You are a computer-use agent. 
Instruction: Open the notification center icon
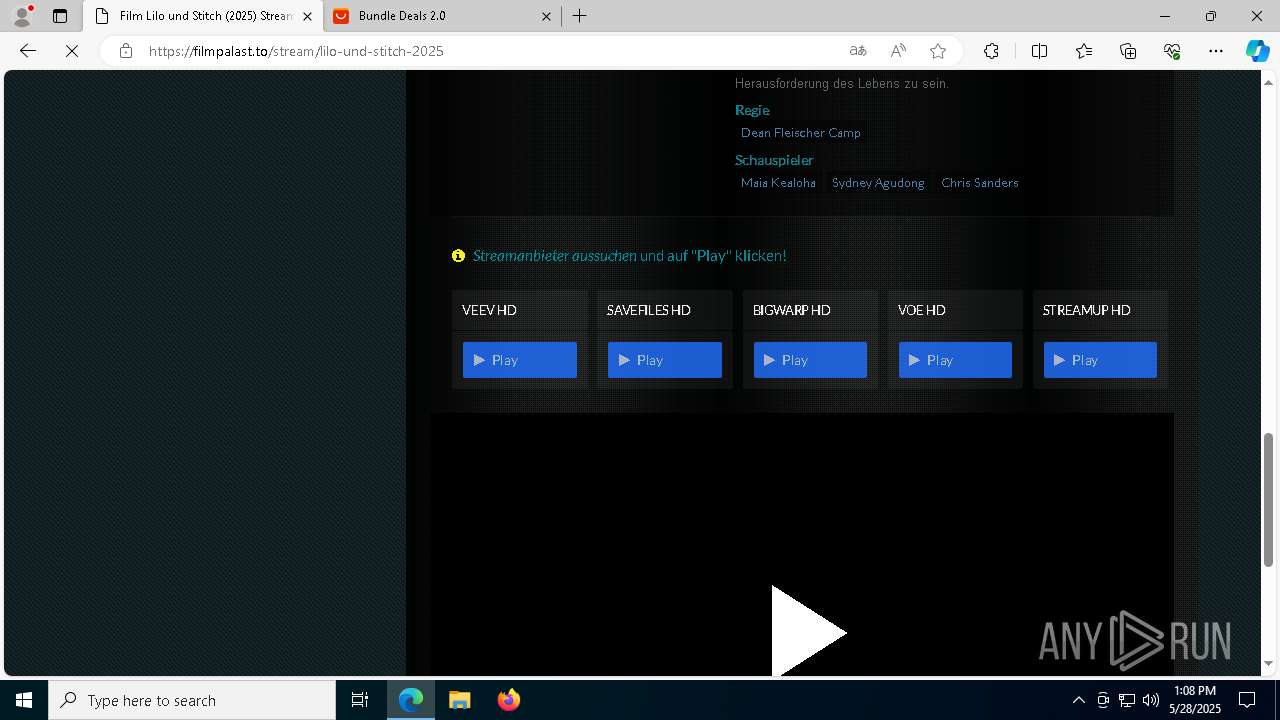(x=1247, y=700)
